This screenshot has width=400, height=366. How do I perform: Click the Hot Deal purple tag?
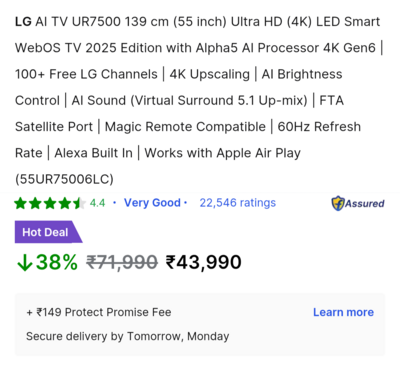pyautogui.click(x=48, y=232)
